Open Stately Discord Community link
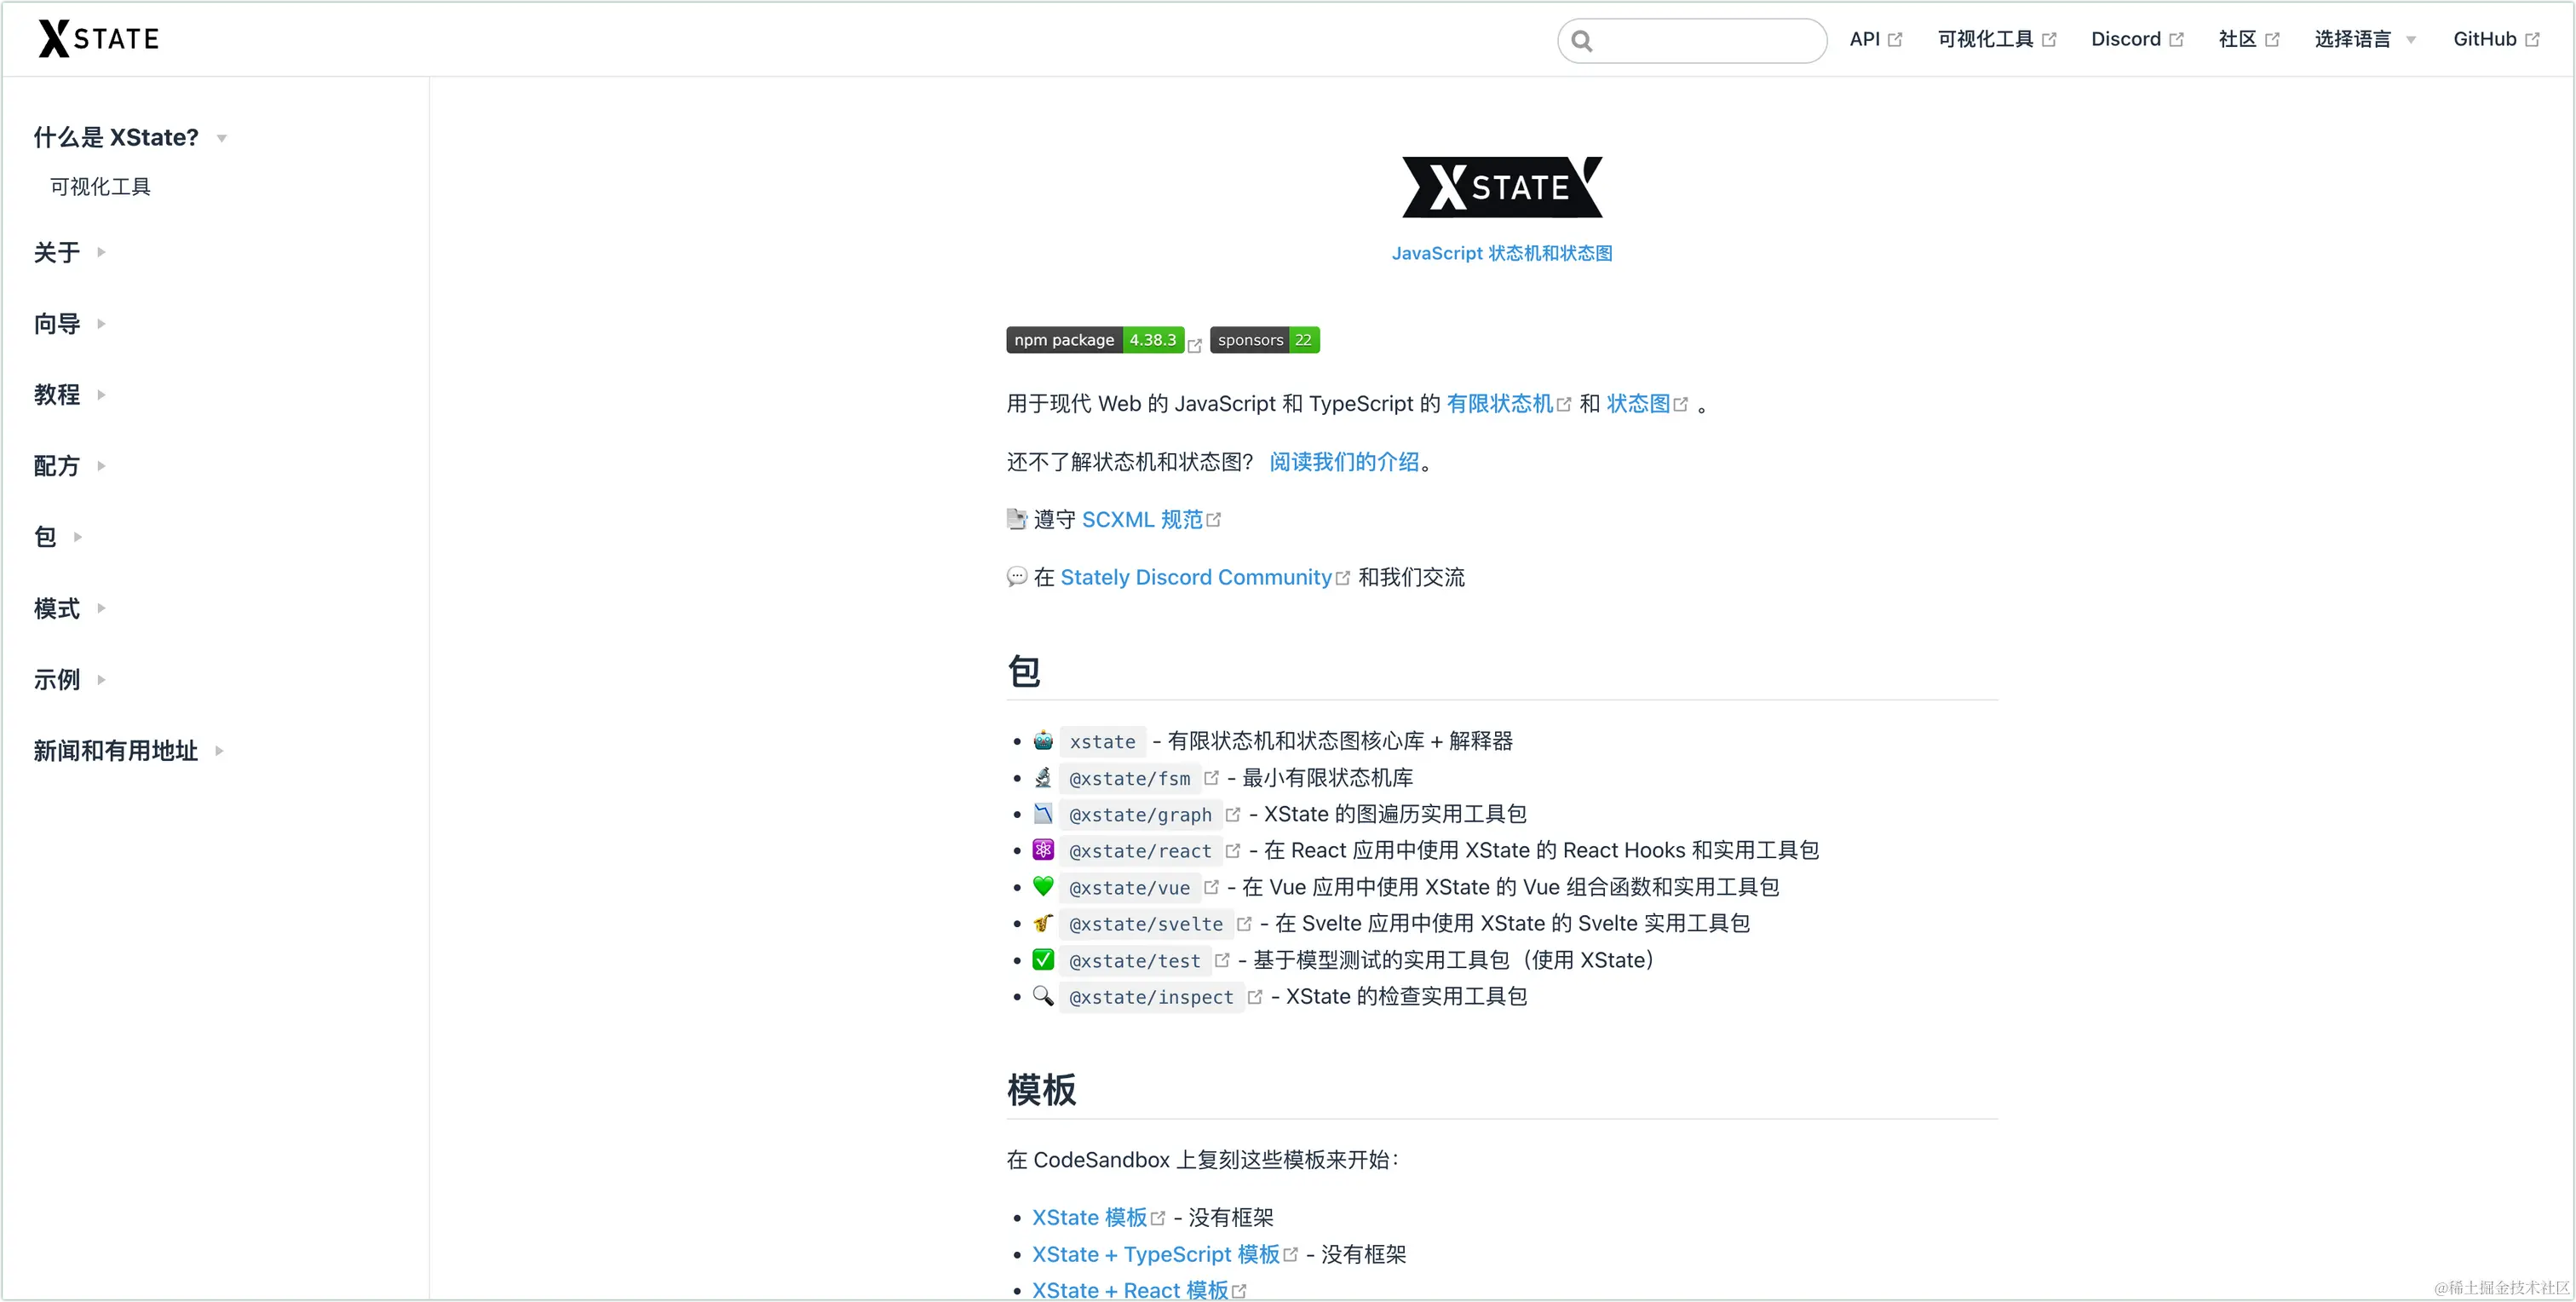Screen dimensions: 2576x1302 click(x=1196, y=577)
